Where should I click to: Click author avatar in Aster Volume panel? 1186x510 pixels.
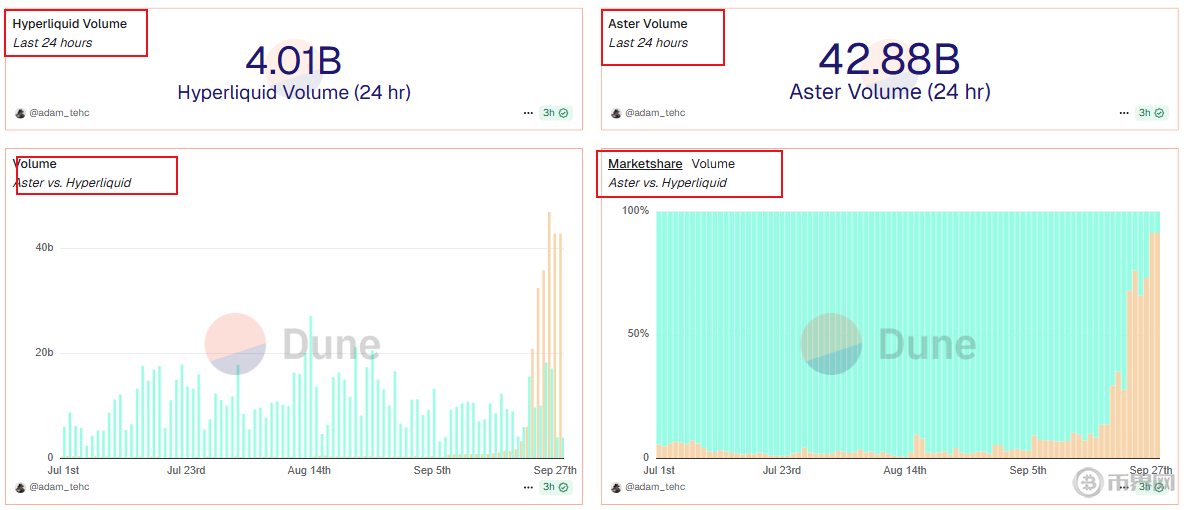tap(616, 113)
